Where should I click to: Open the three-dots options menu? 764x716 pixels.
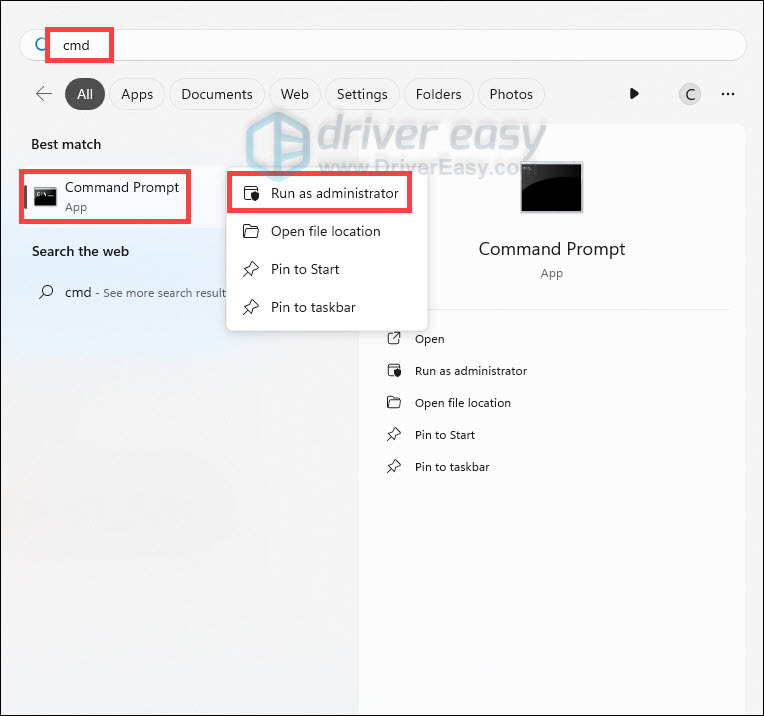pyautogui.click(x=728, y=94)
